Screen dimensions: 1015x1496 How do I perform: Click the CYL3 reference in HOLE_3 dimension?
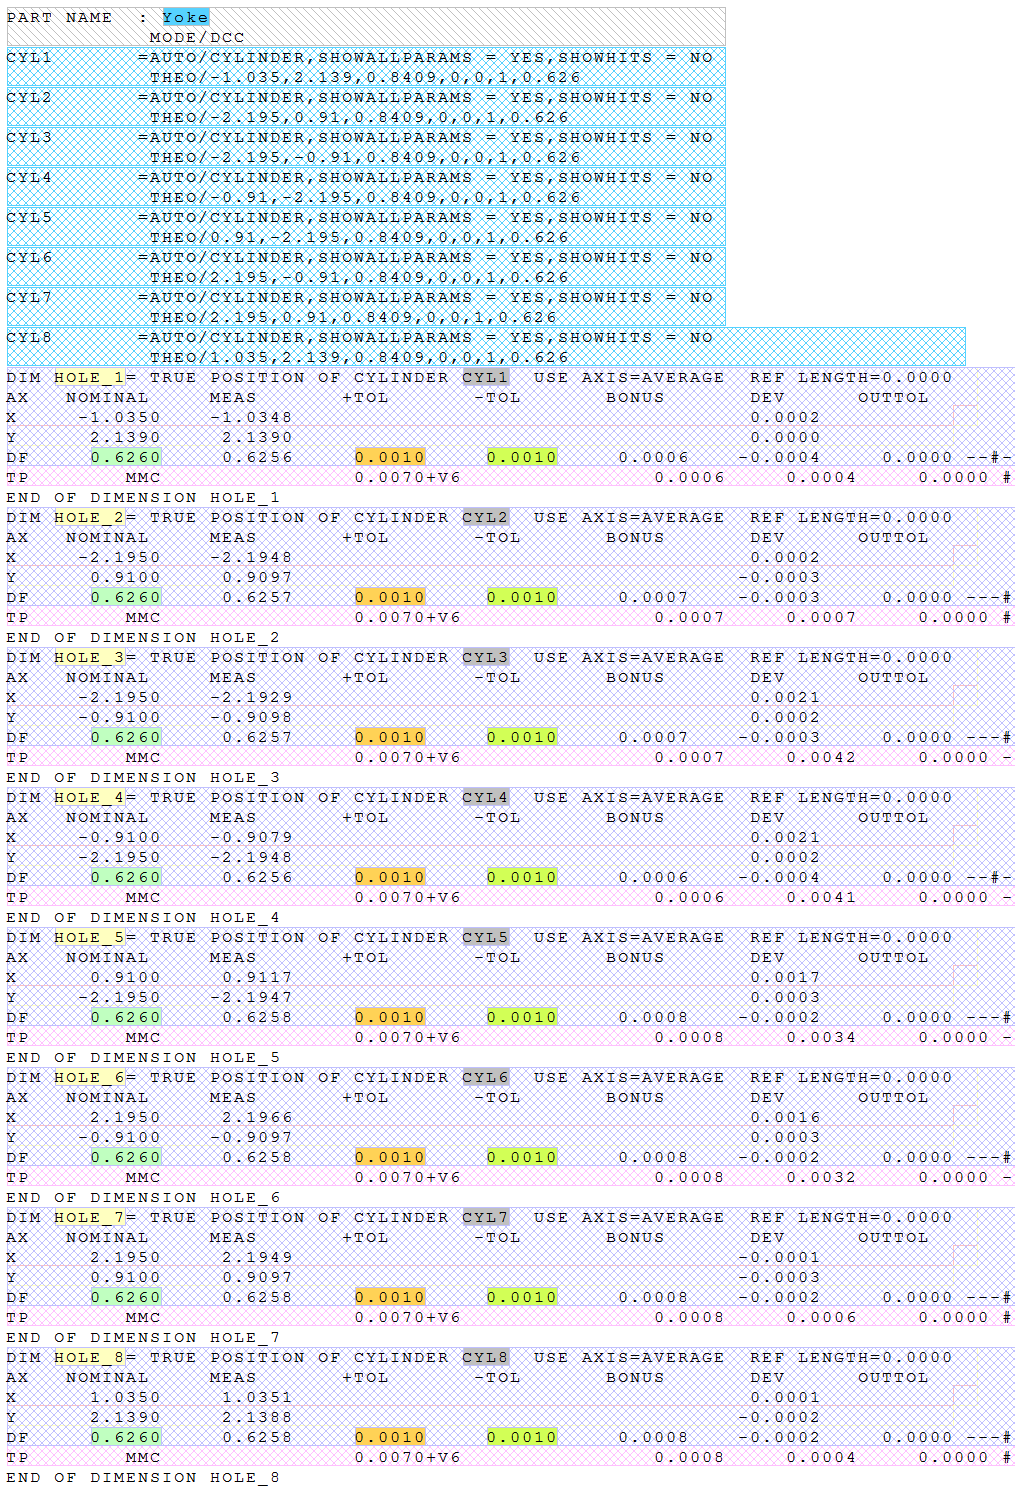point(485,657)
